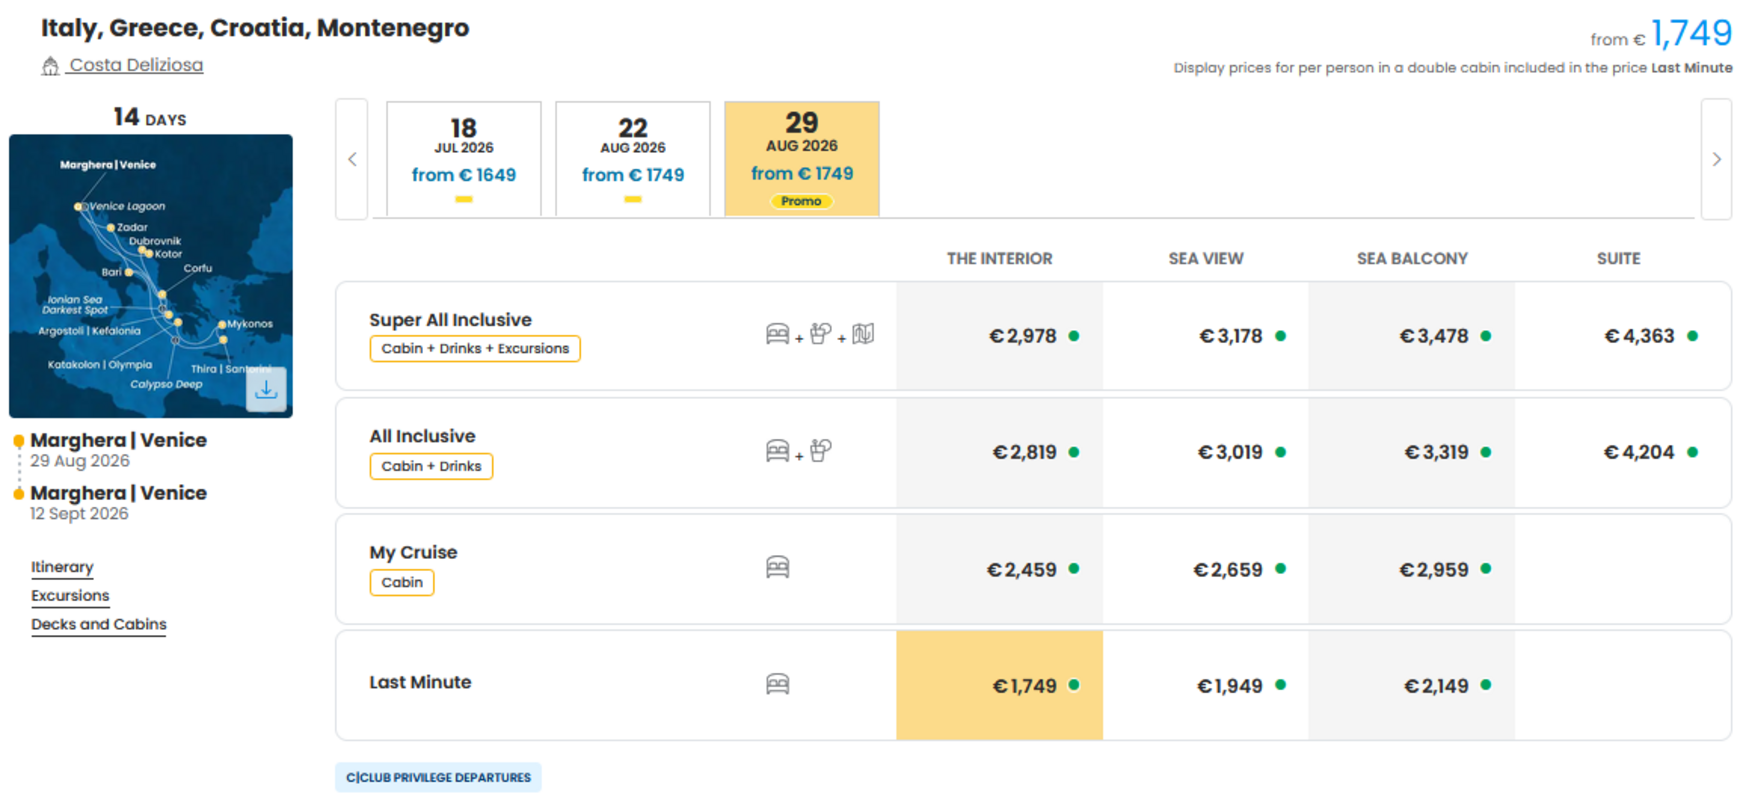1746x800 pixels.
Task: Click the Super All Inclusive fare name
Action: [x=450, y=320]
